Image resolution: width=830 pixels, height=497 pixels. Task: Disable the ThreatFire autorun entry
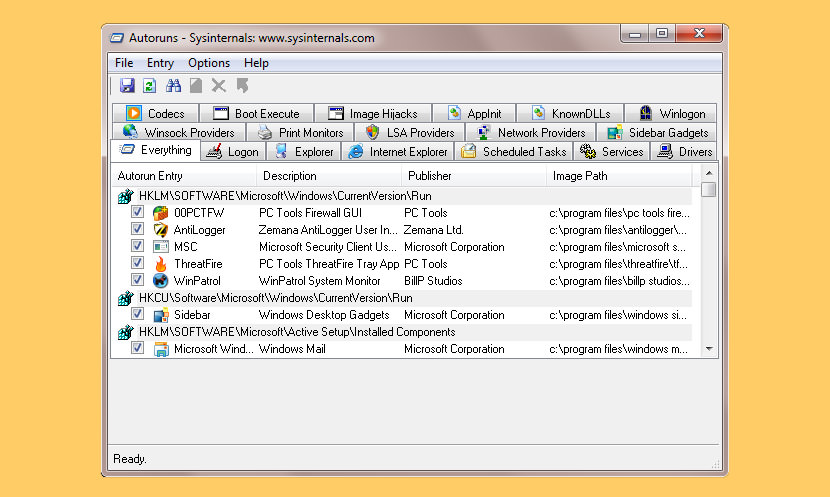(x=138, y=263)
